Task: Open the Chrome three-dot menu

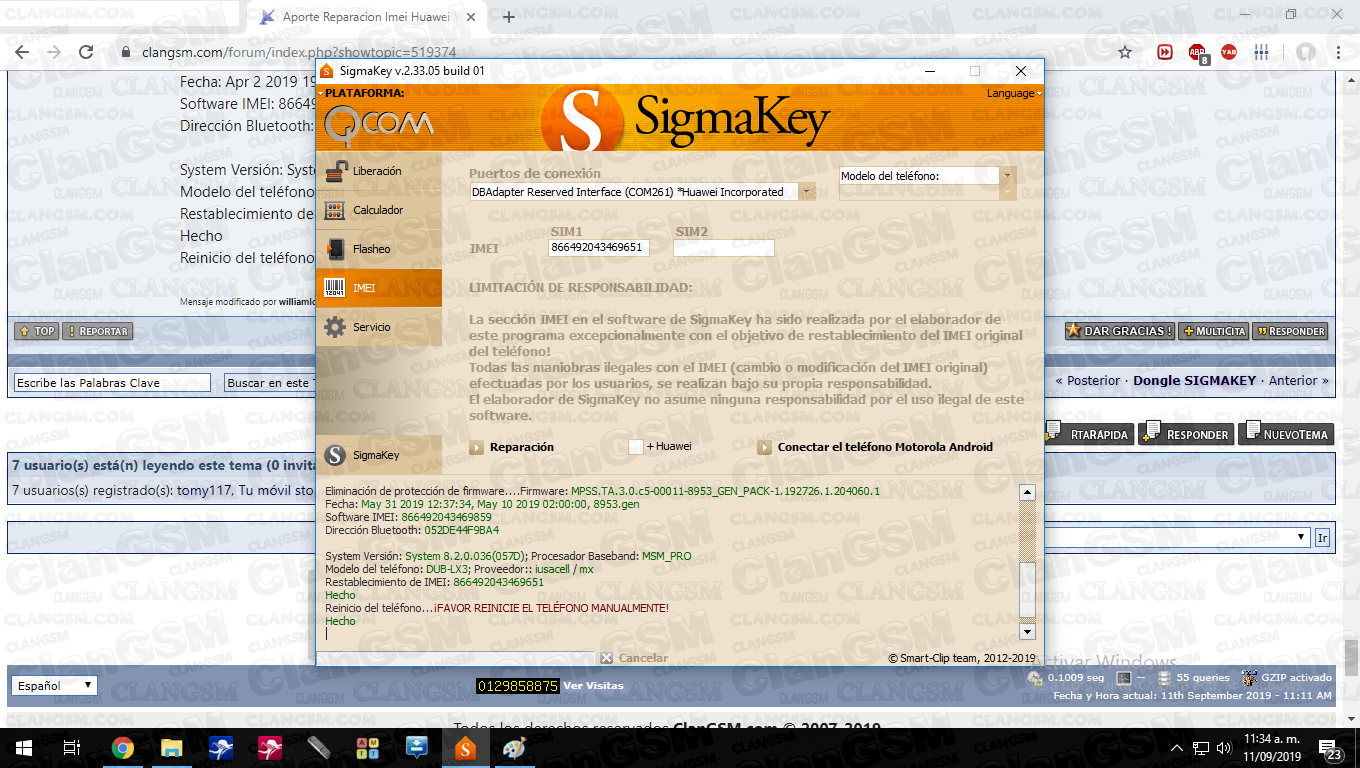Action: click(x=1339, y=52)
